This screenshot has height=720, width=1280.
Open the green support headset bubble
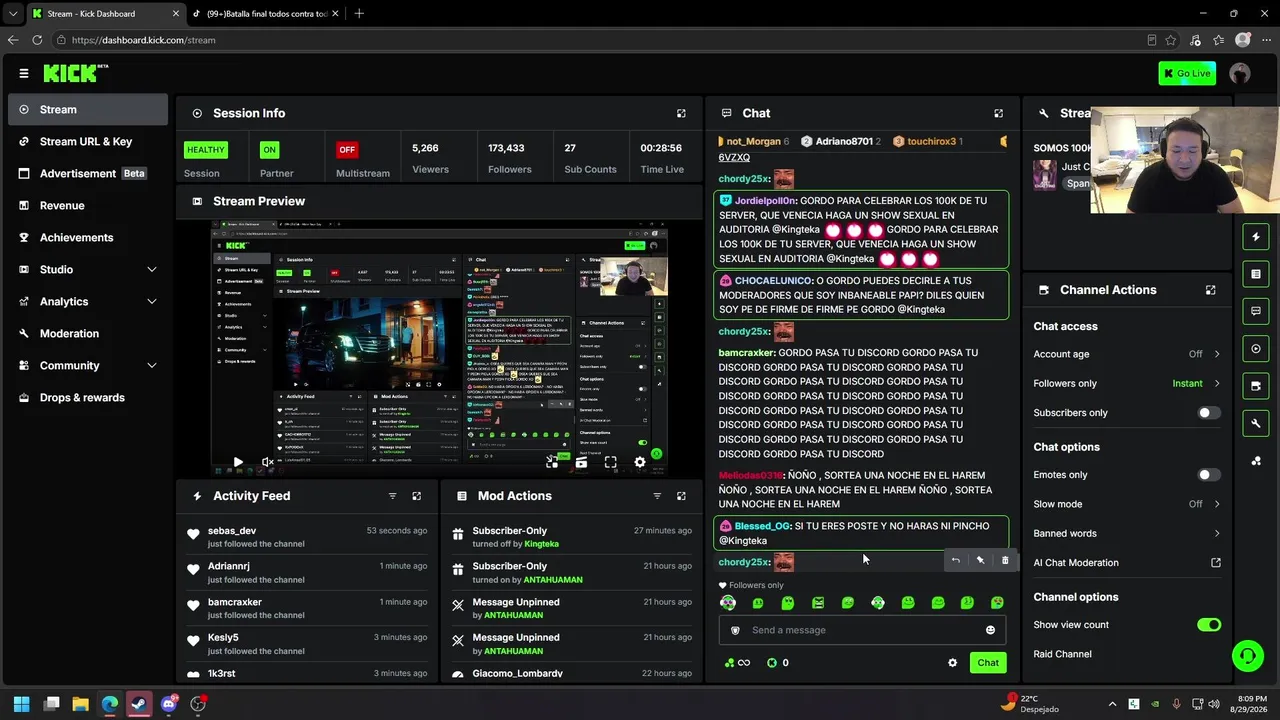pyautogui.click(x=1247, y=656)
